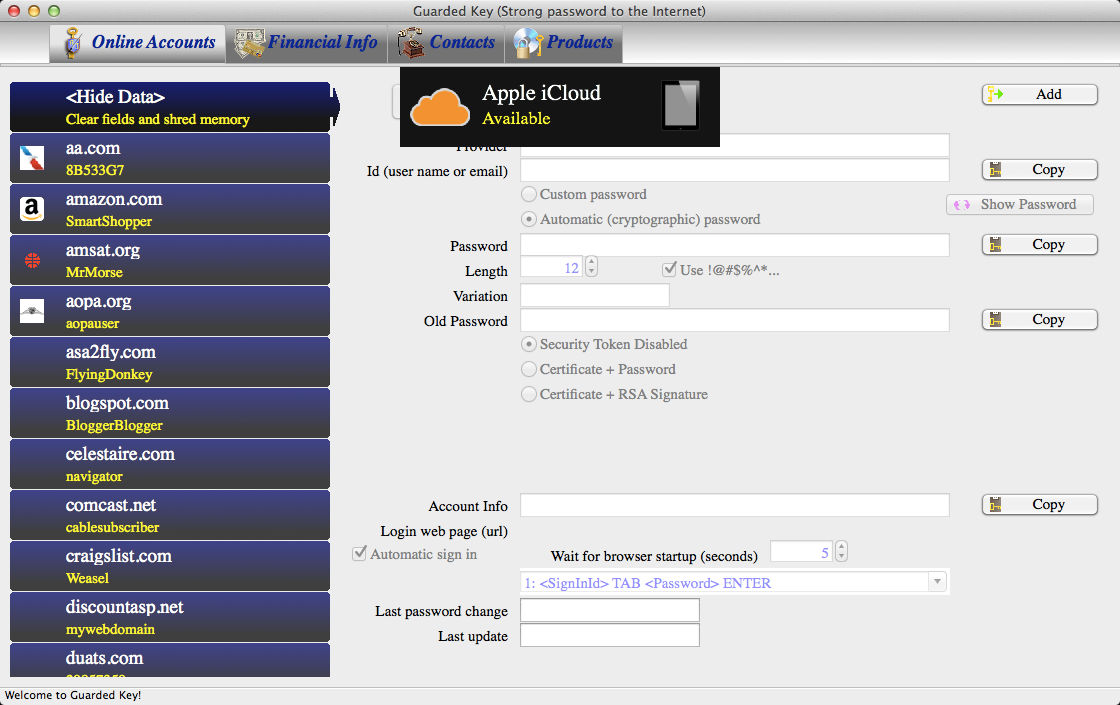Select the celestaire.com navigator entry
The height and width of the screenshot is (705, 1120).
pos(170,464)
